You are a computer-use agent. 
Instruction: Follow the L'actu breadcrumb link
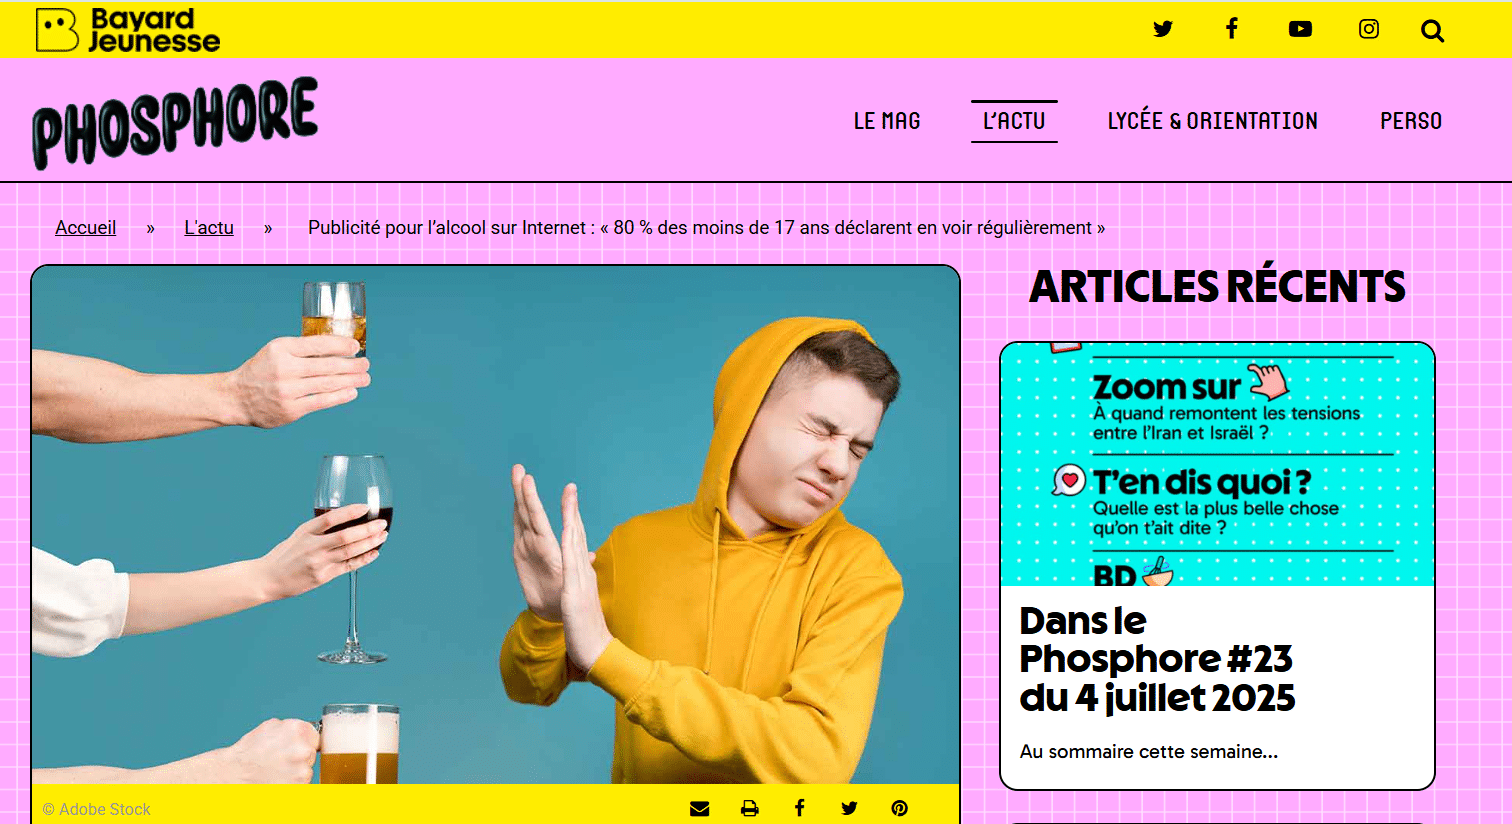click(x=209, y=228)
